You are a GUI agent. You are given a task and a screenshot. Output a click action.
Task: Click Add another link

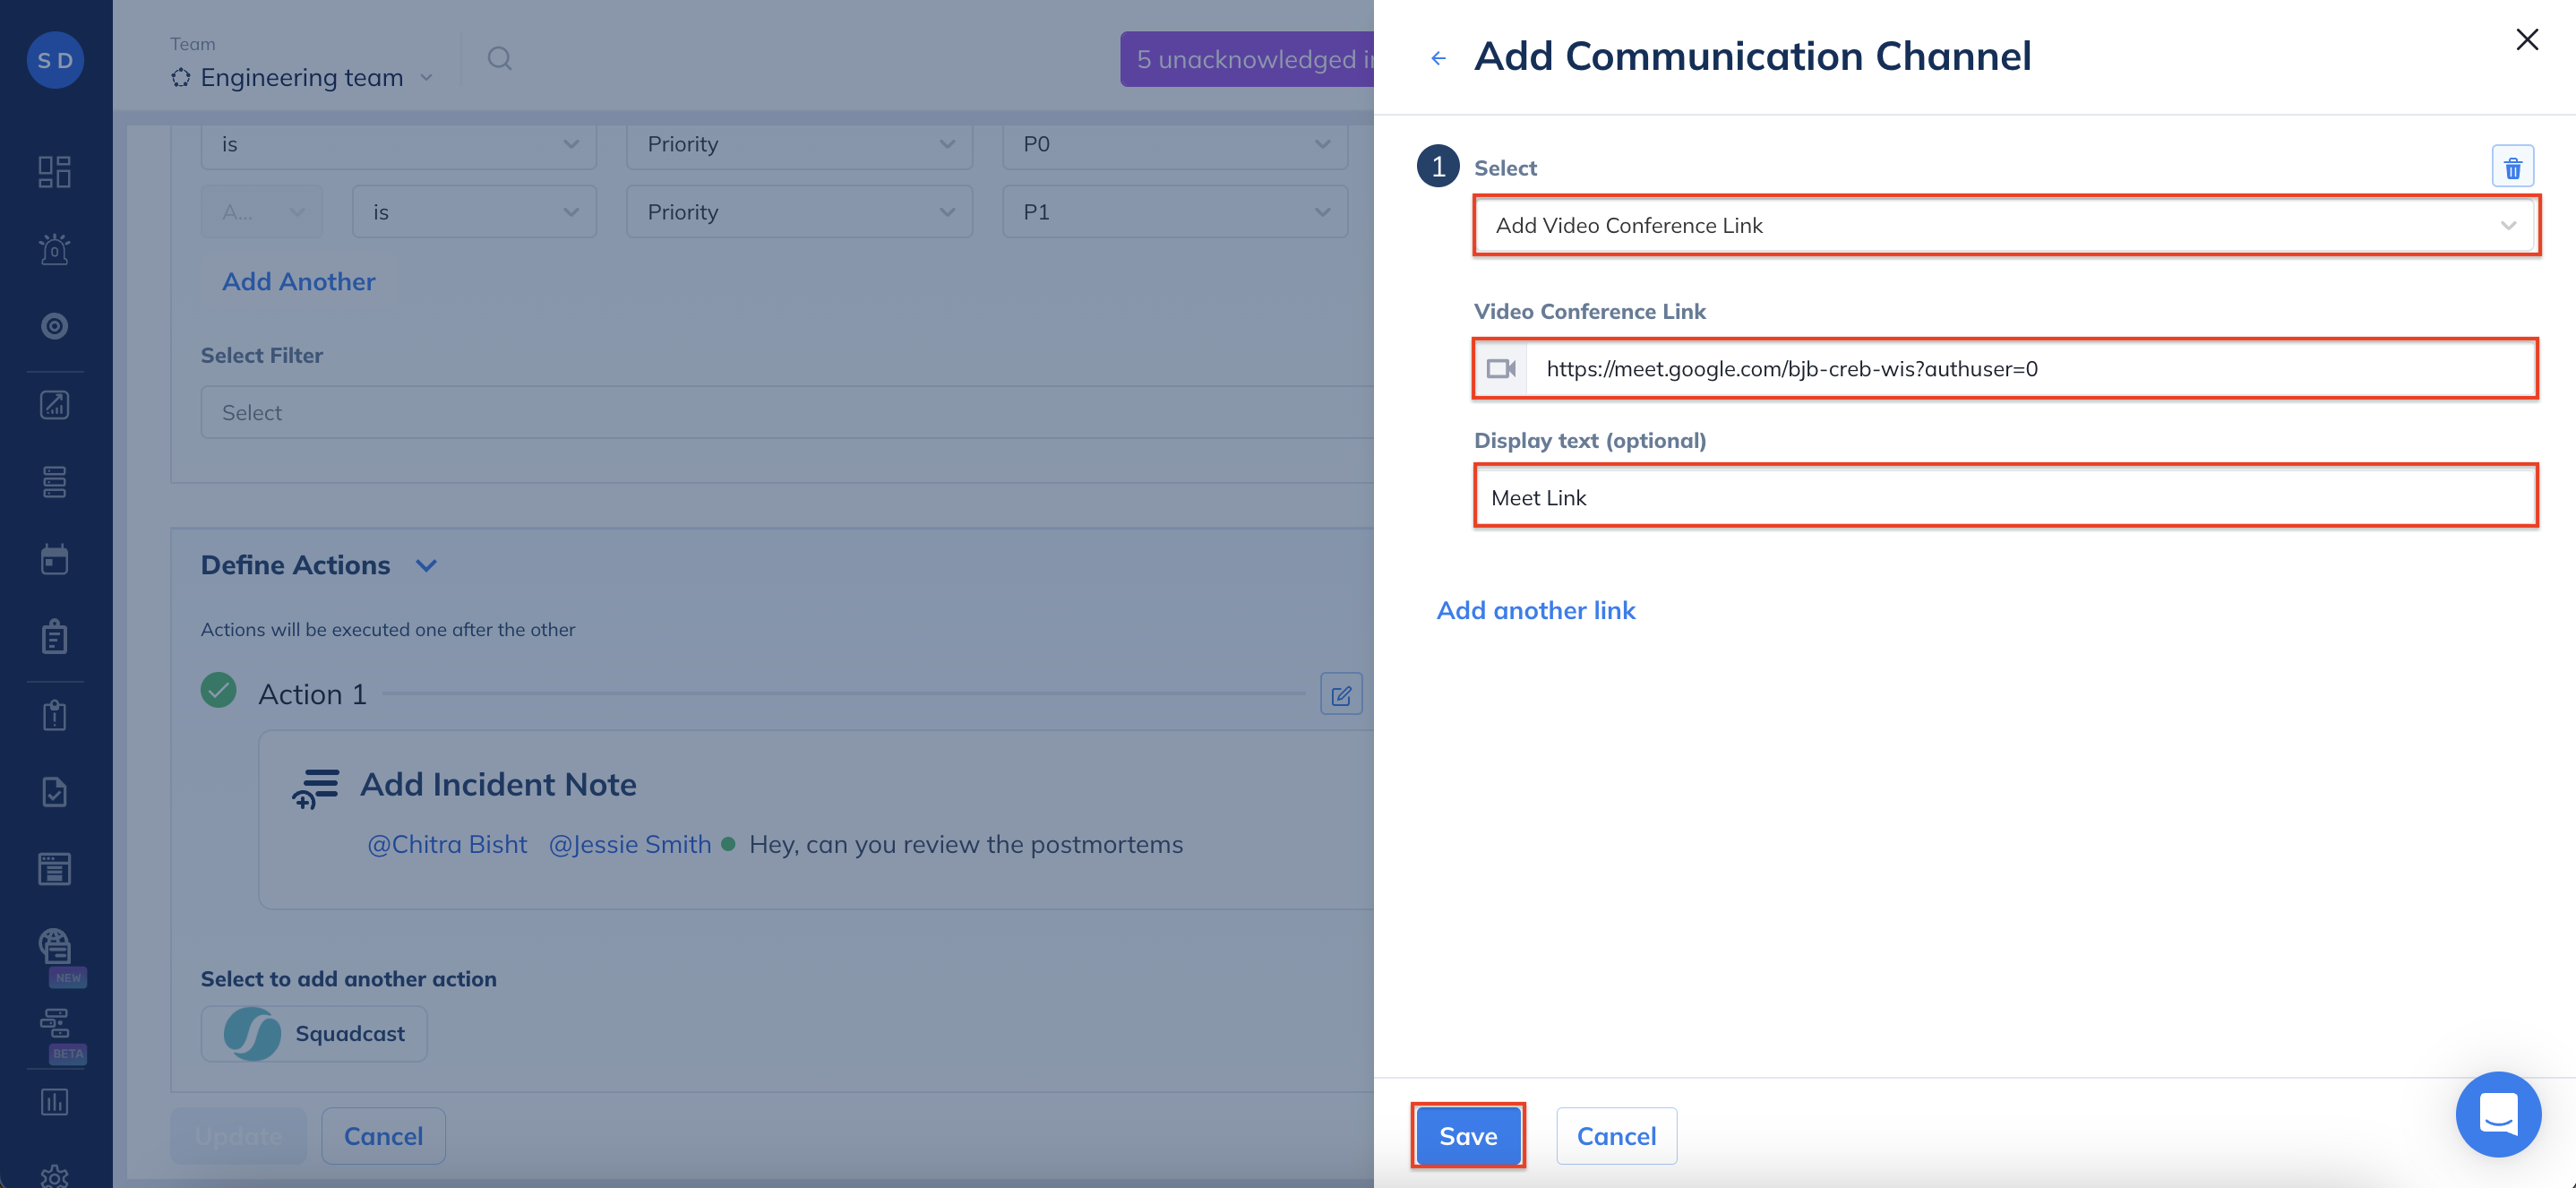click(x=1535, y=610)
